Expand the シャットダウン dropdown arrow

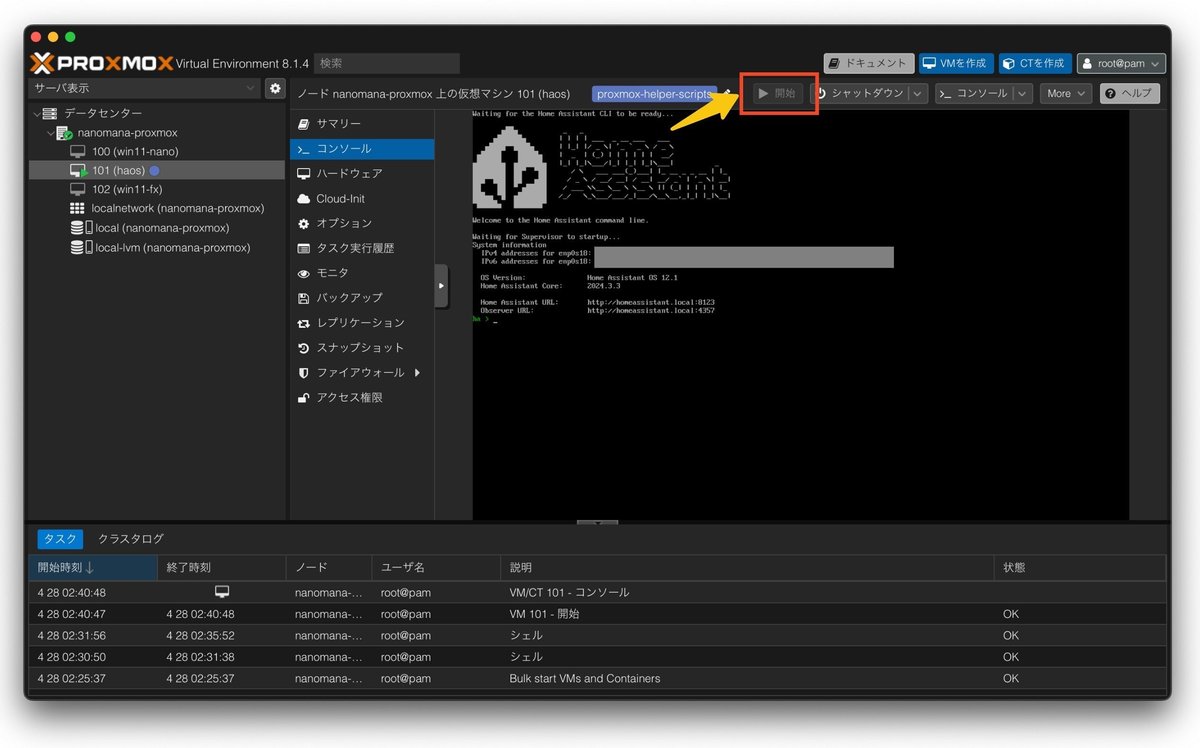click(918, 93)
